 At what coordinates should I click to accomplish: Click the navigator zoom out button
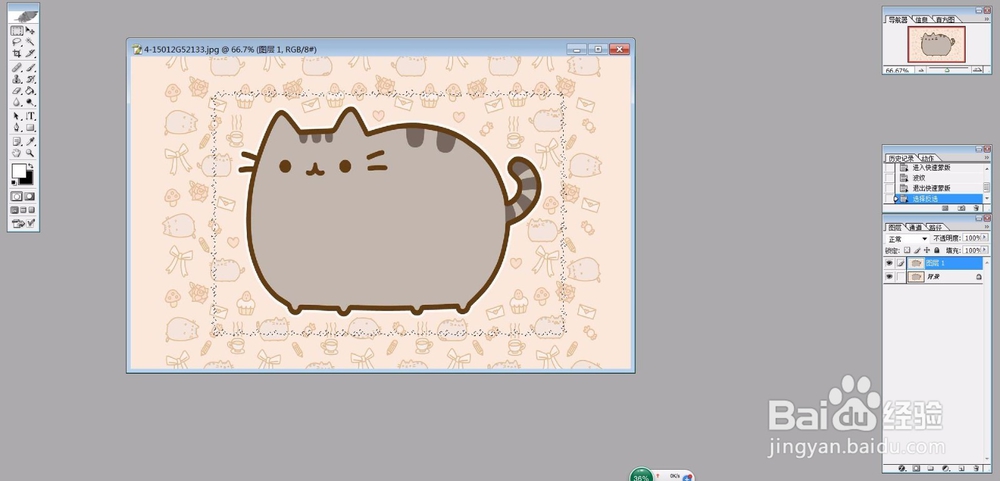click(921, 70)
